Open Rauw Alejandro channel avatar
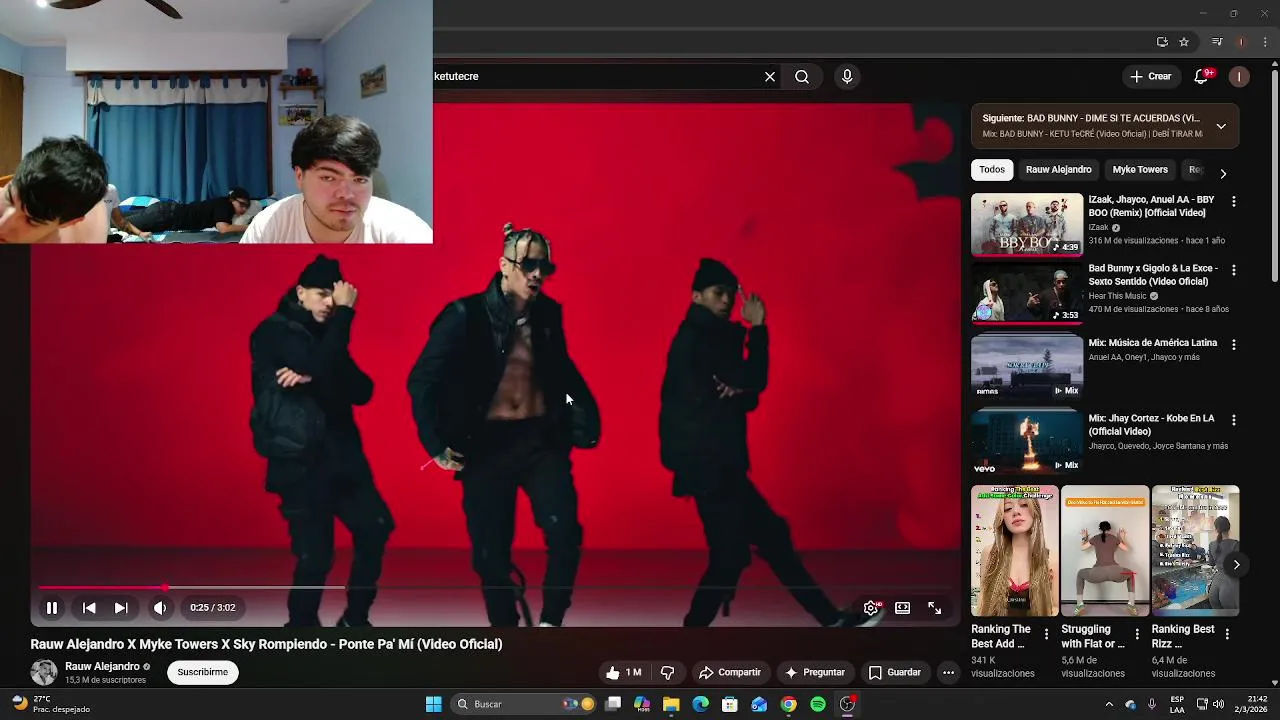 click(x=44, y=673)
